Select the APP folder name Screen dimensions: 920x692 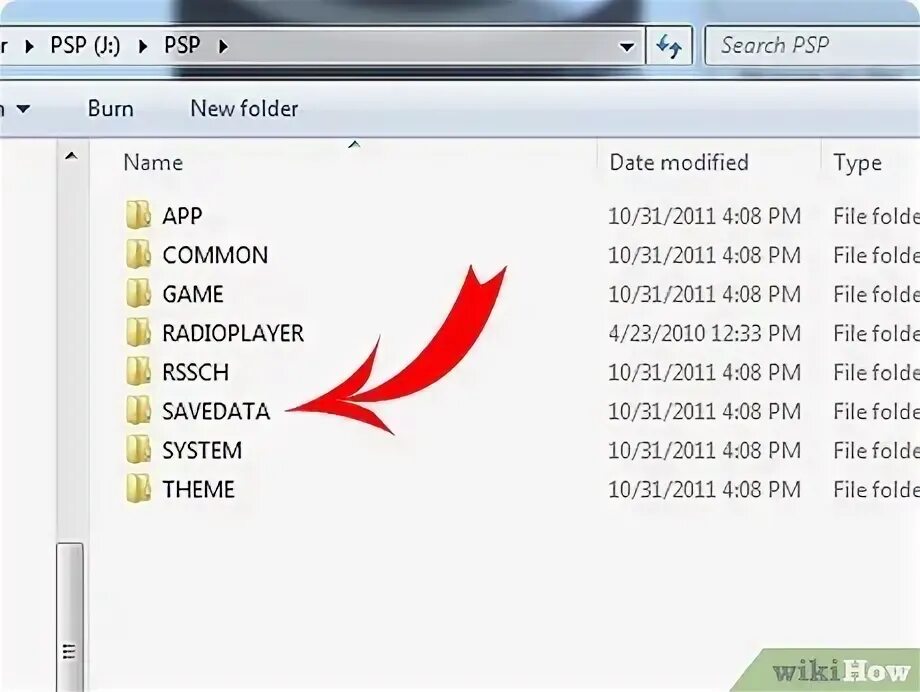coord(182,216)
